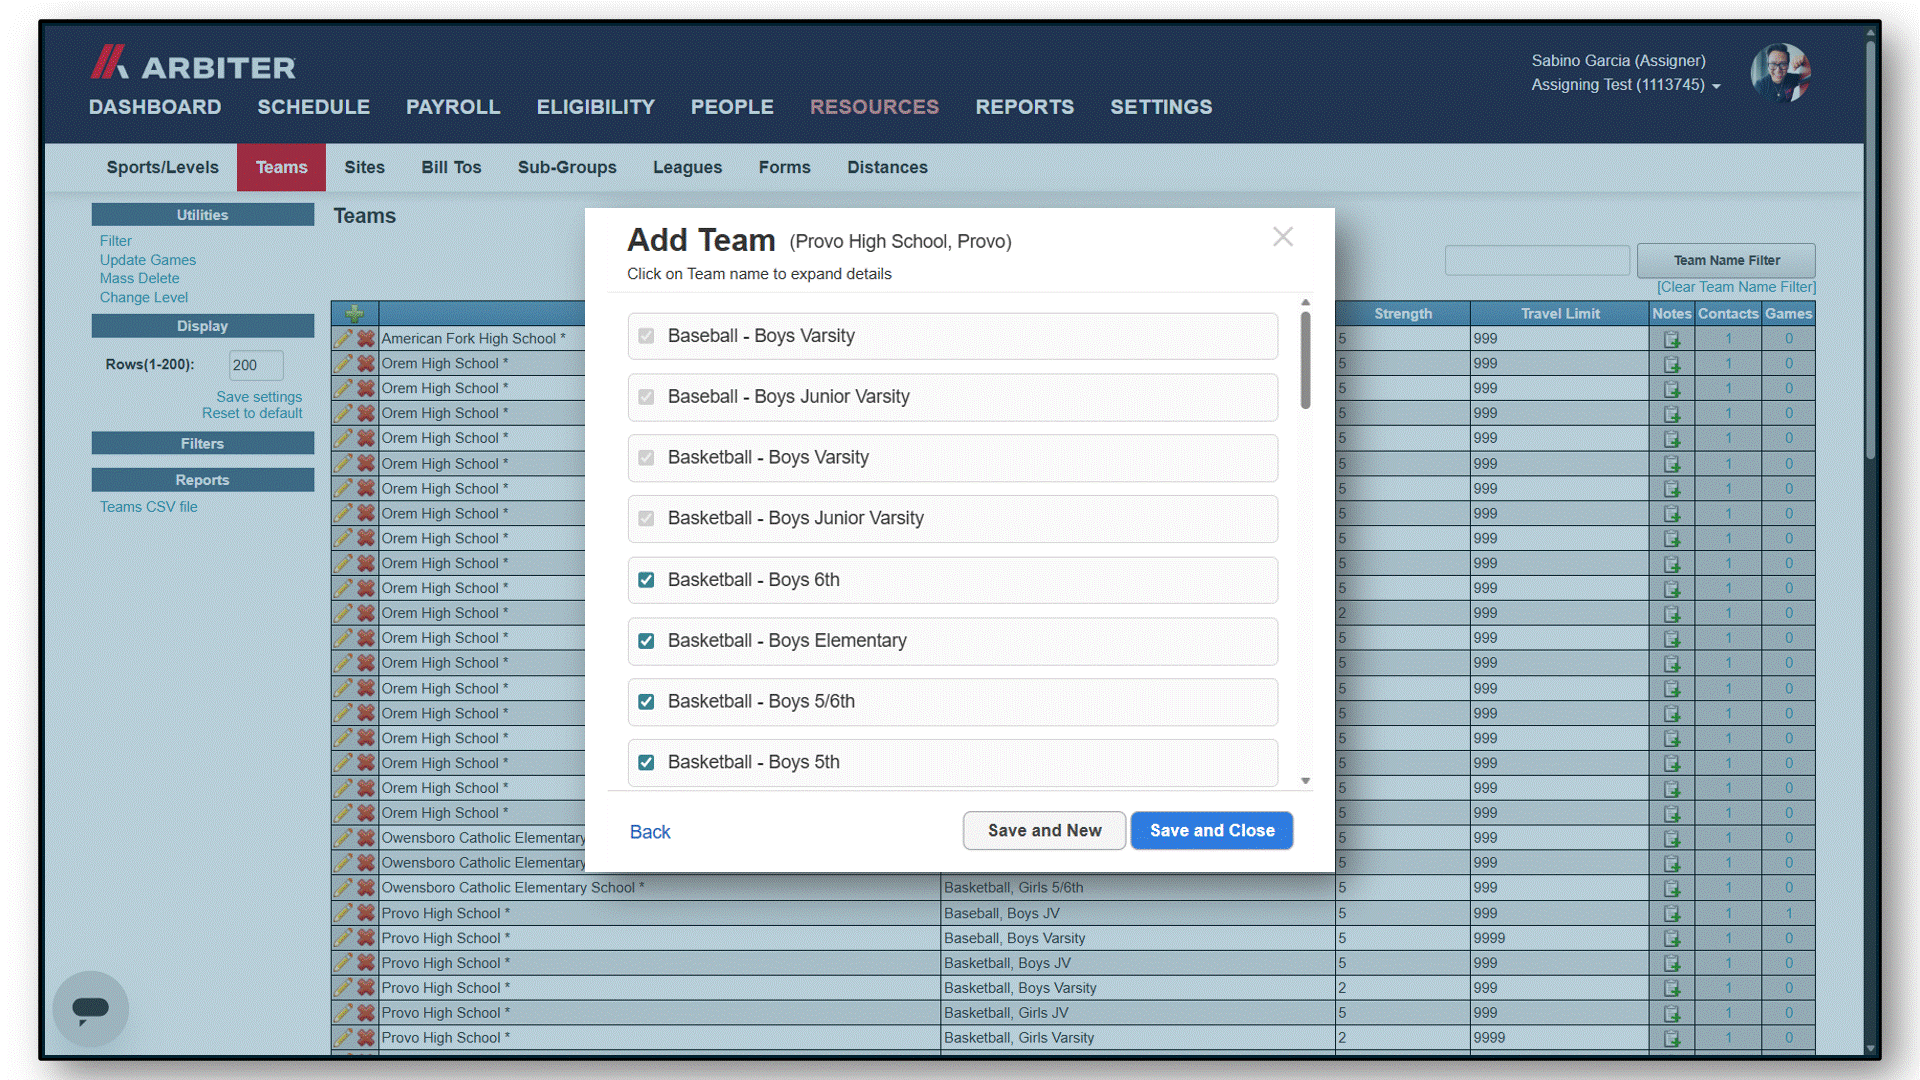Delete X for Provo High School Basketball, Girls JV
Viewport: 1920px width, 1080px height.
click(x=366, y=1013)
